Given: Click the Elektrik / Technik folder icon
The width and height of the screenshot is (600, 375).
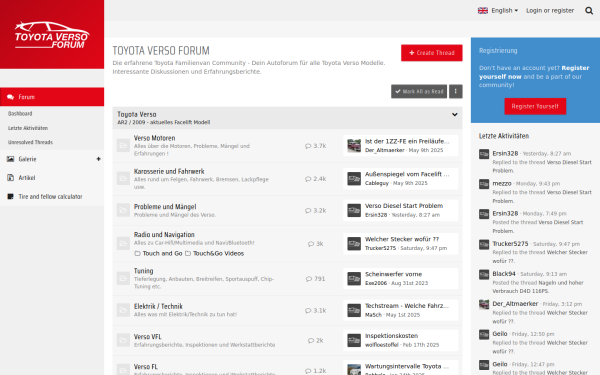Looking at the screenshot, I should [x=123, y=310].
